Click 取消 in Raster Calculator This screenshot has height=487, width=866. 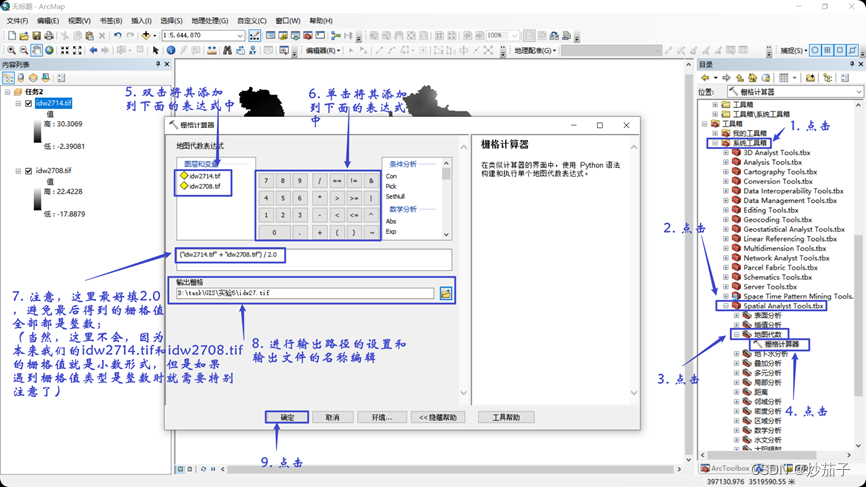[332, 417]
